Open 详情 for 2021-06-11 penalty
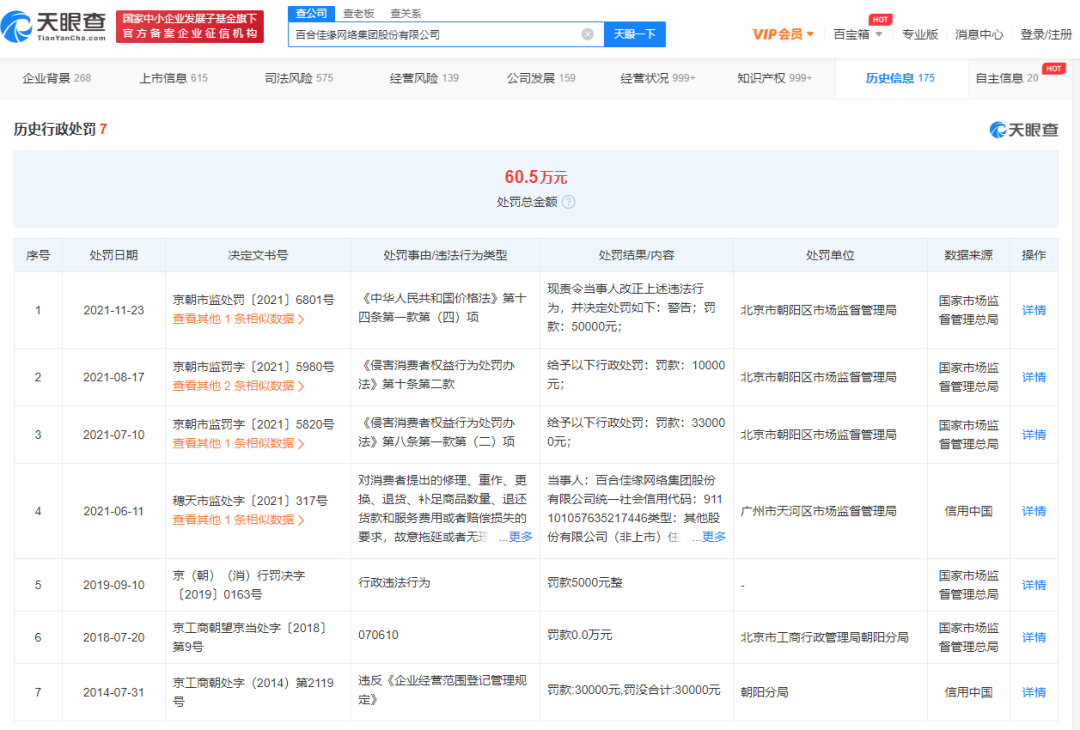 click(1034, 512)
